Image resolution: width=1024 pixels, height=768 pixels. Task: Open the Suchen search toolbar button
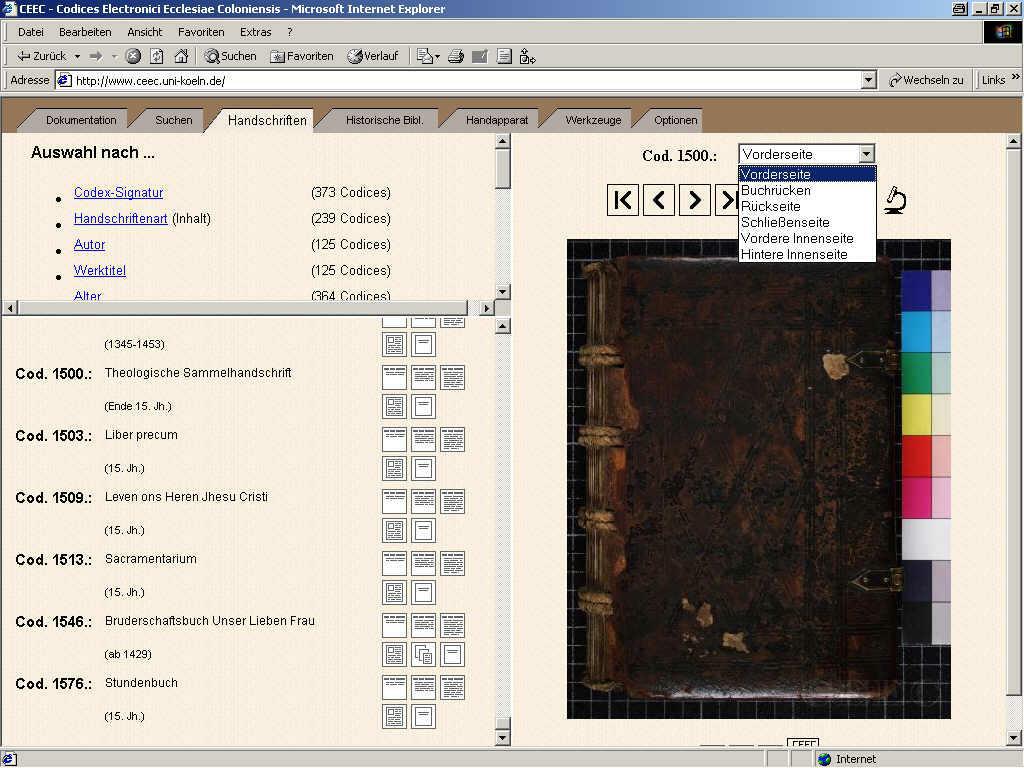[x=230, y=56]
